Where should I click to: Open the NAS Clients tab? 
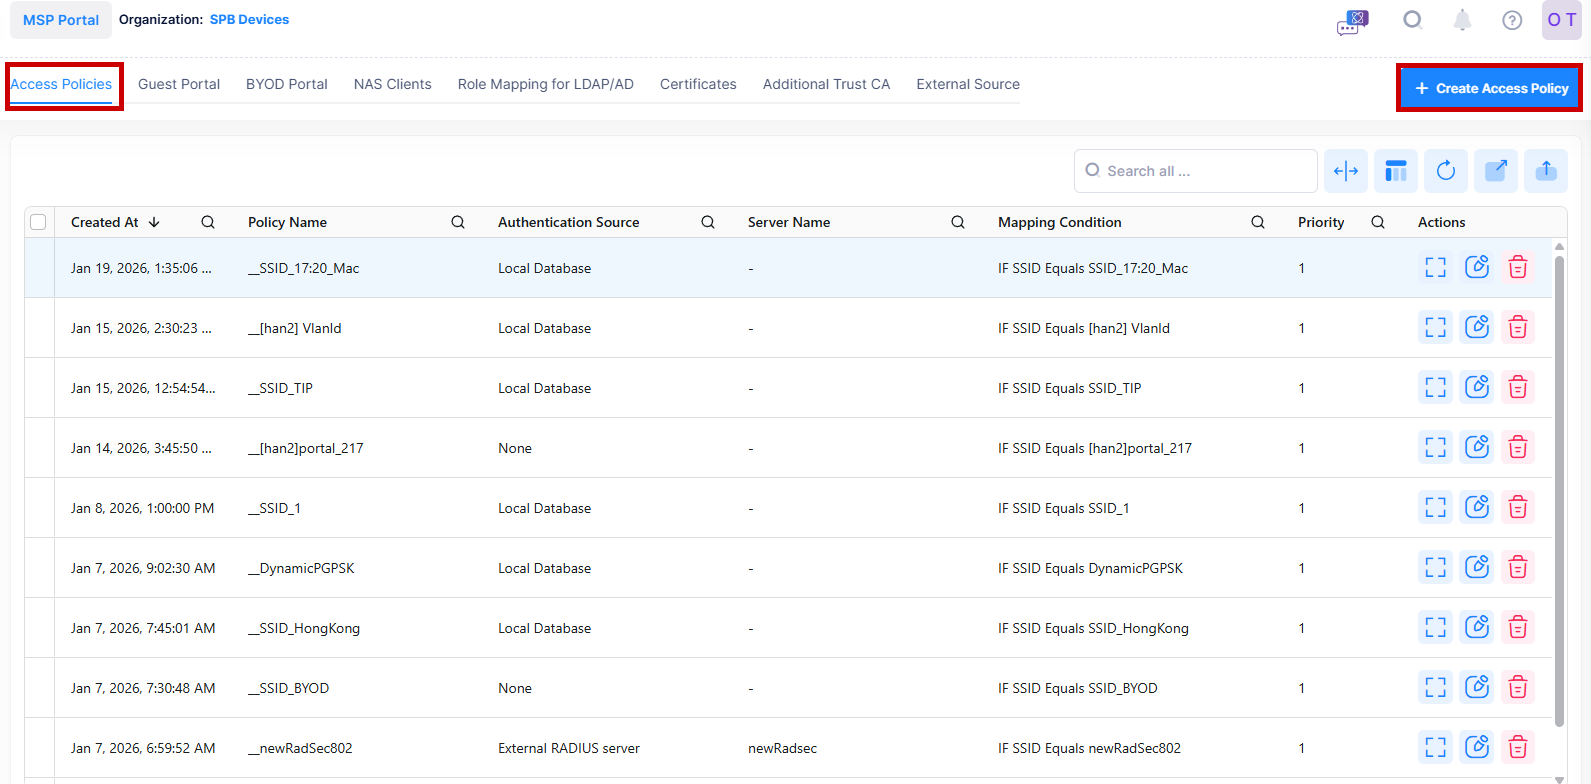pyautogui.click(x=393, y=84)
